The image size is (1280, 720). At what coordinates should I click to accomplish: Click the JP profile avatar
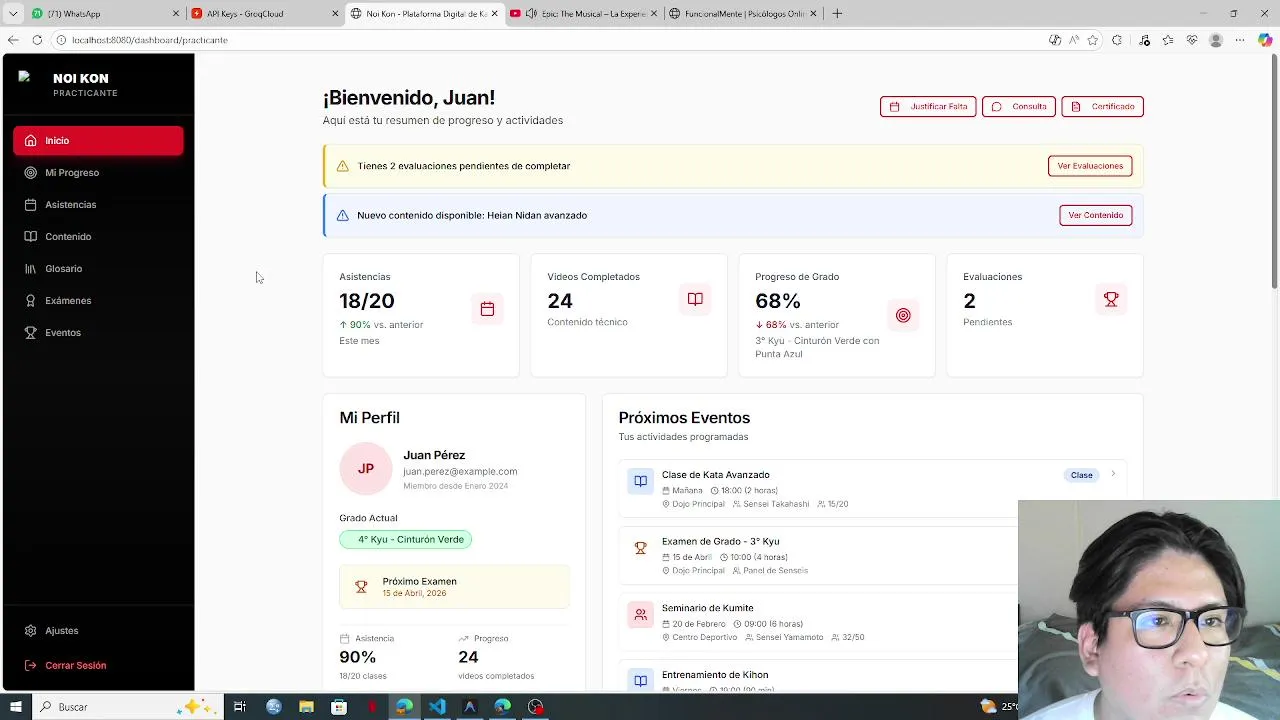coord(366,468)
